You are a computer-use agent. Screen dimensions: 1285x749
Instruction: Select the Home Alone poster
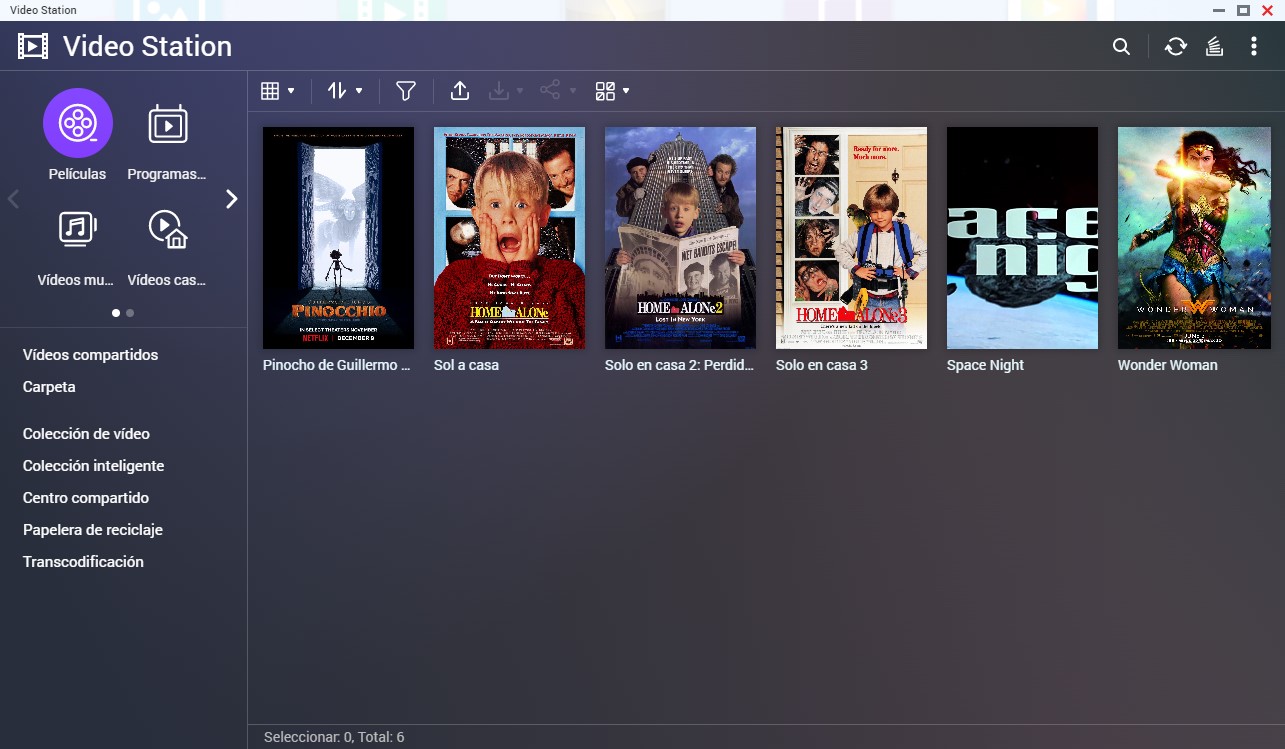pos(509,238)
